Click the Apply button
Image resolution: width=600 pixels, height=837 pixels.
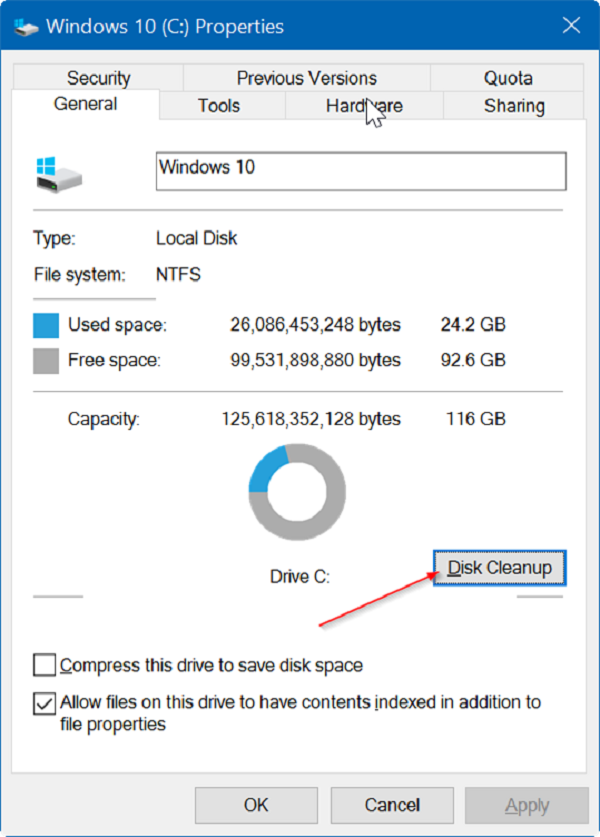point(526,805)
